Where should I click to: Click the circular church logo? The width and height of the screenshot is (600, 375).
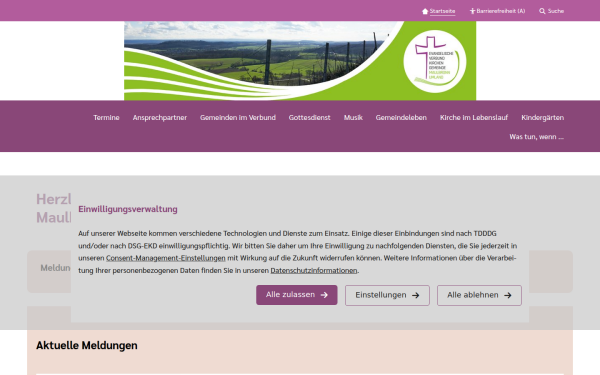click(435, 61)
